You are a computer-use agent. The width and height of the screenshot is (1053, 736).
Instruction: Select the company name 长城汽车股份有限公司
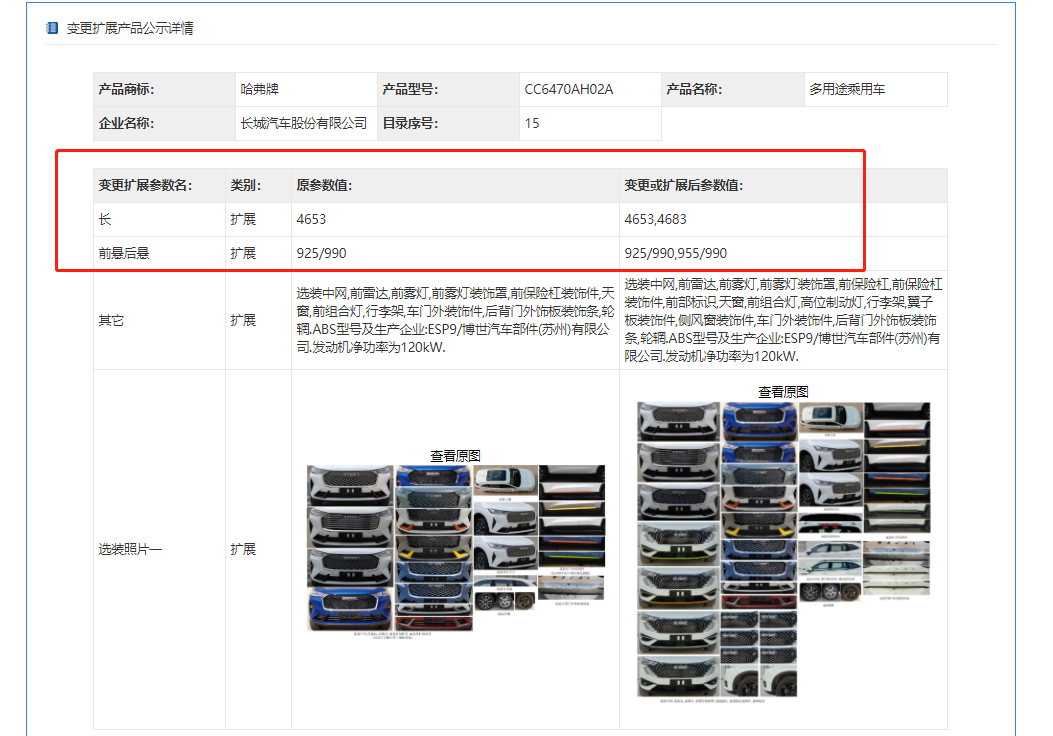tap(304, 124)
